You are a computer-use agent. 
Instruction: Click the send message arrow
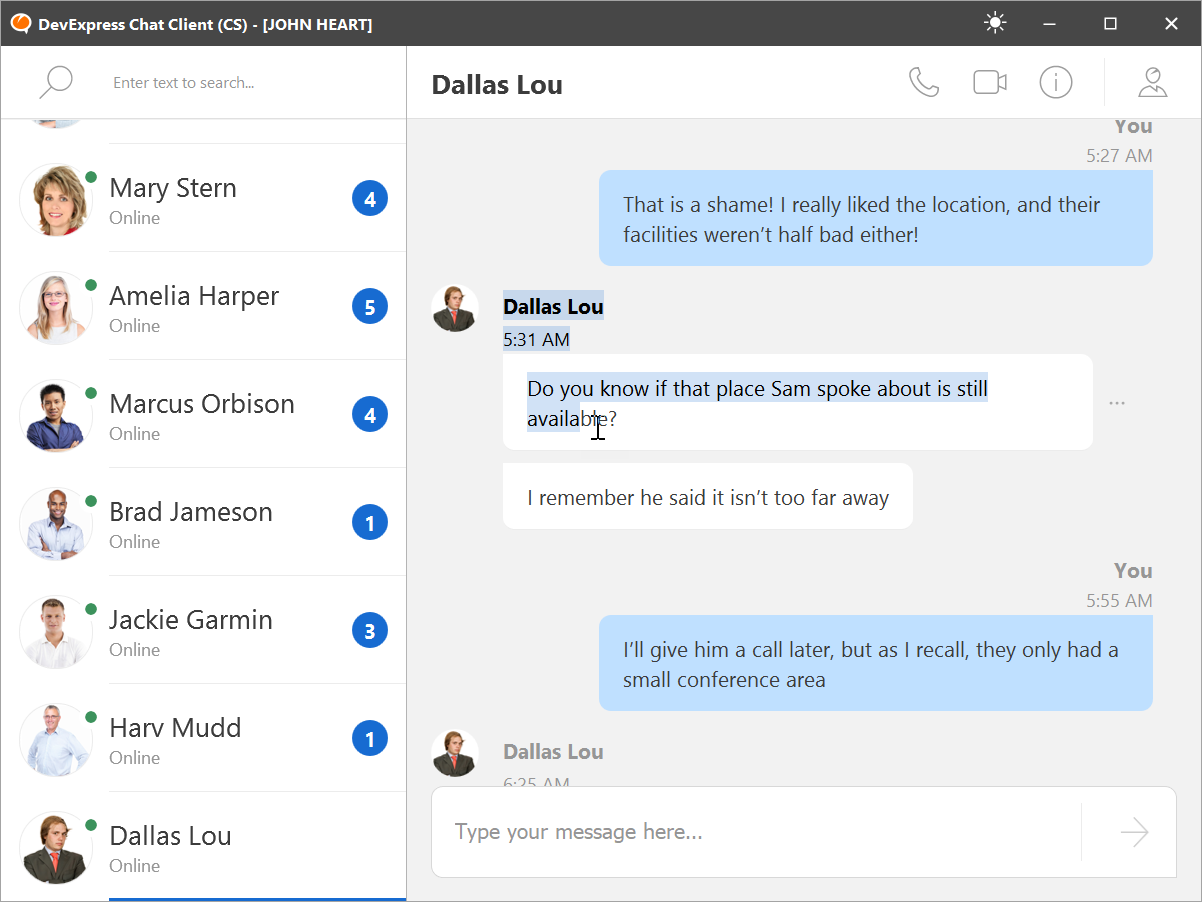coord(1133,831)
